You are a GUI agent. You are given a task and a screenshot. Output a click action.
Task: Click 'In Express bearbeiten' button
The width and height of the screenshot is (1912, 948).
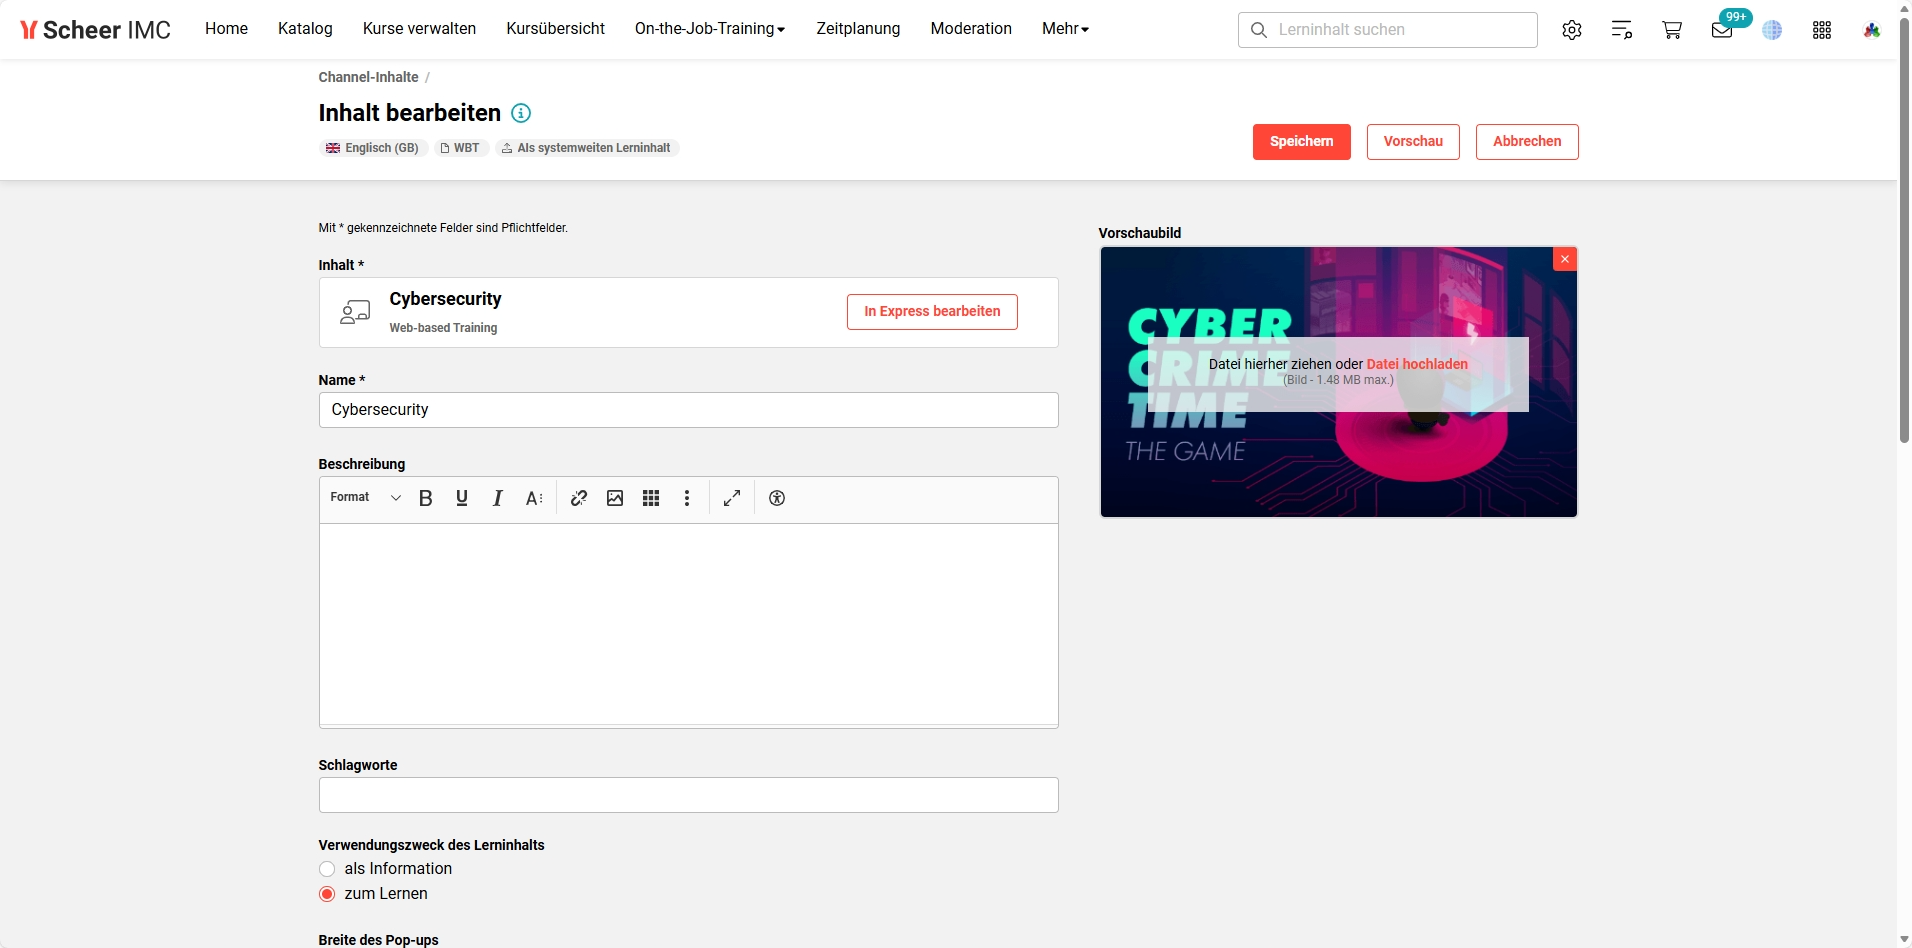(x=932, y=312)
